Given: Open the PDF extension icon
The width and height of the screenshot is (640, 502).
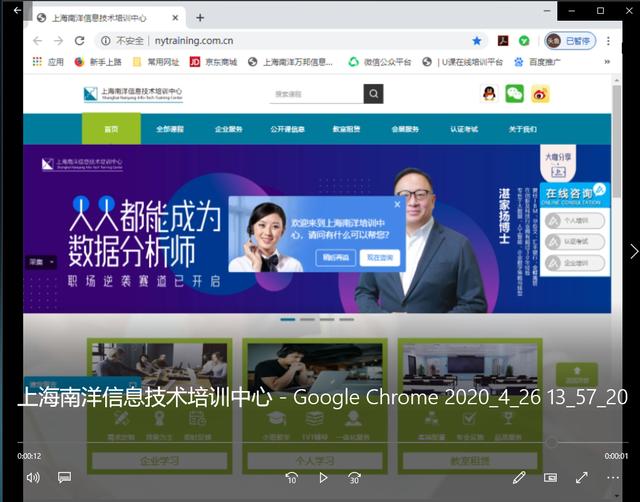Looking at the screenshot, I should pyautogui.click(x=502, y=40).
